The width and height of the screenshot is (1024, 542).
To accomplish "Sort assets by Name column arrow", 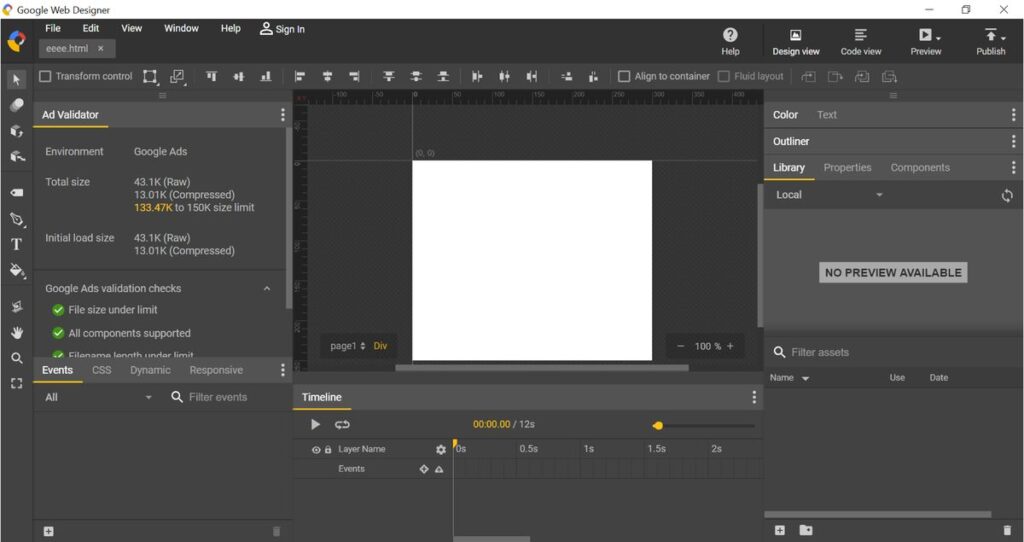I will 805,378.
